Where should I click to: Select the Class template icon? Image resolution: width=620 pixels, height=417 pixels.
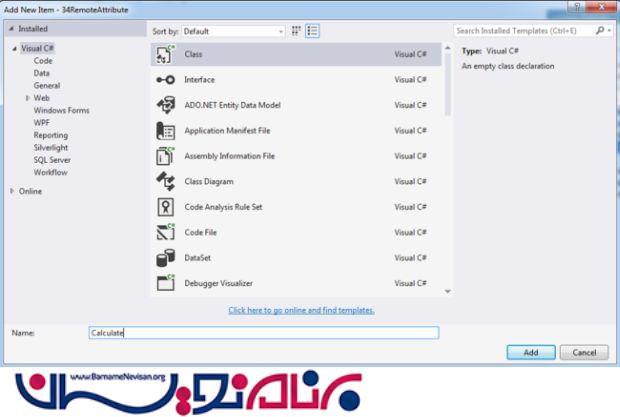point(166,54)
